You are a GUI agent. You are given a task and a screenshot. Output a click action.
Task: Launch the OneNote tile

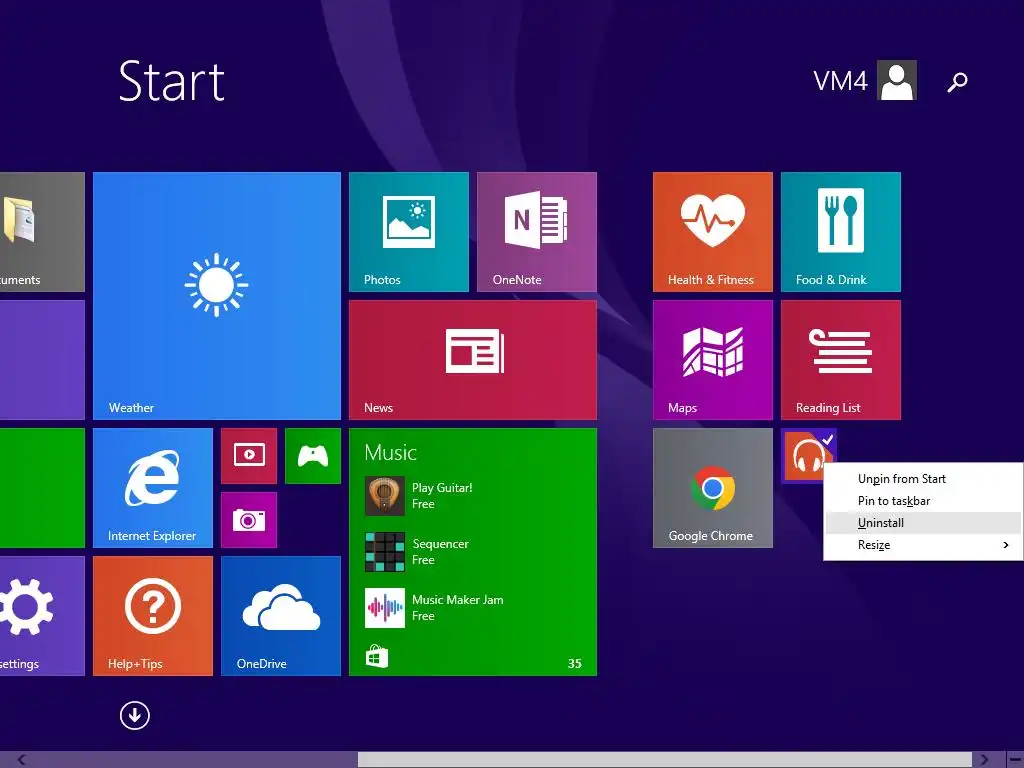coord(537,232)
